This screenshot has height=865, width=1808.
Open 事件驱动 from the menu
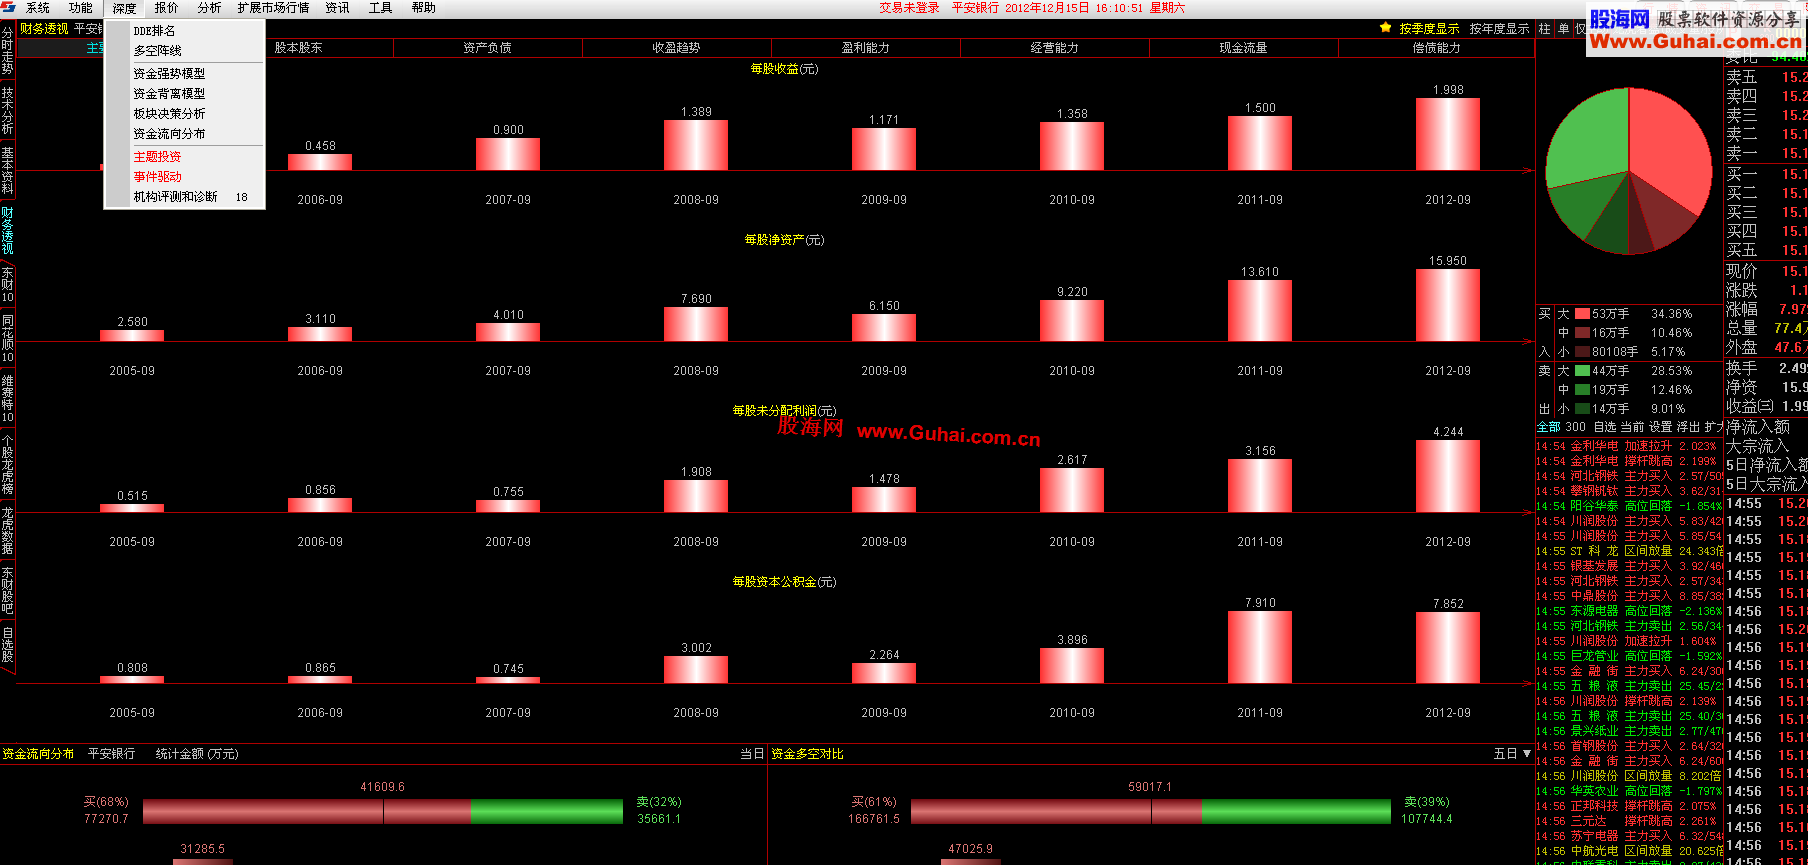pos(185,177)
